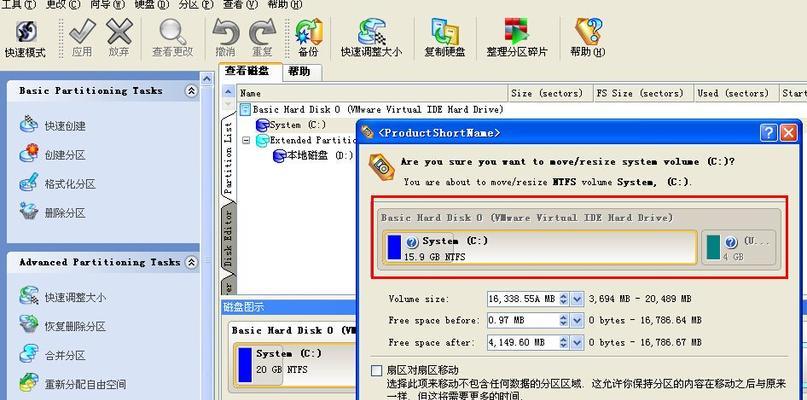This screenshot has width=807, height=400.
Task: Click the 帮助(H) toolbar icon
Action: [x=588, y=39]
